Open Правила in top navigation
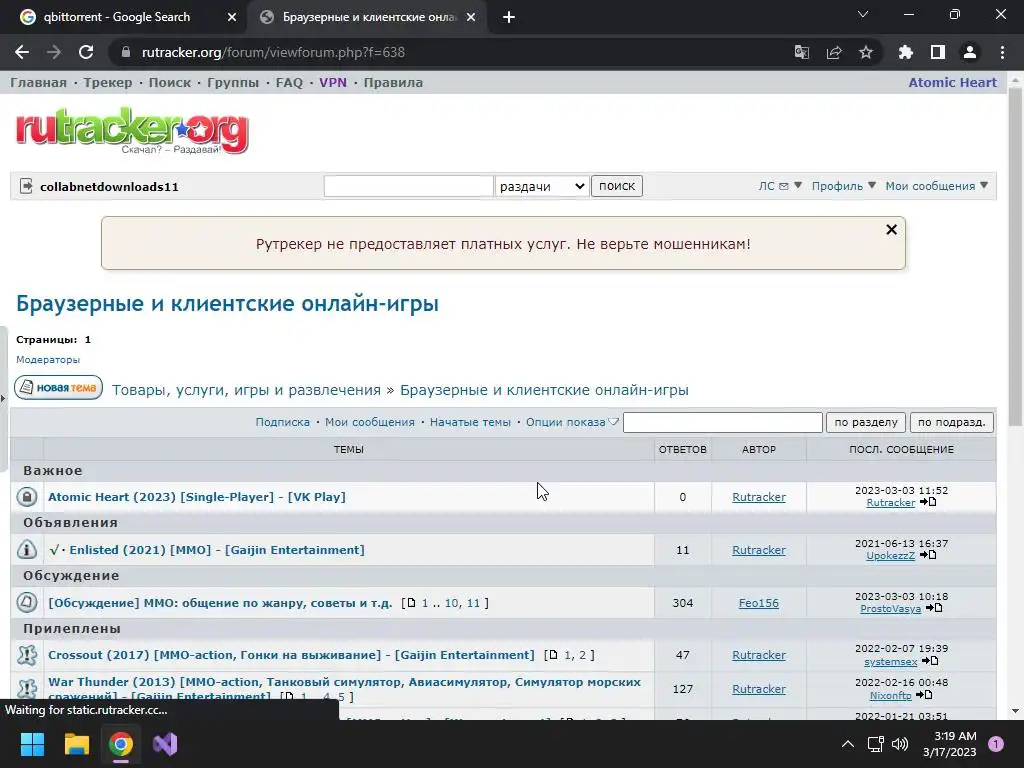The height and width of the screenshot is (768, 1024). tap(393, 83)
